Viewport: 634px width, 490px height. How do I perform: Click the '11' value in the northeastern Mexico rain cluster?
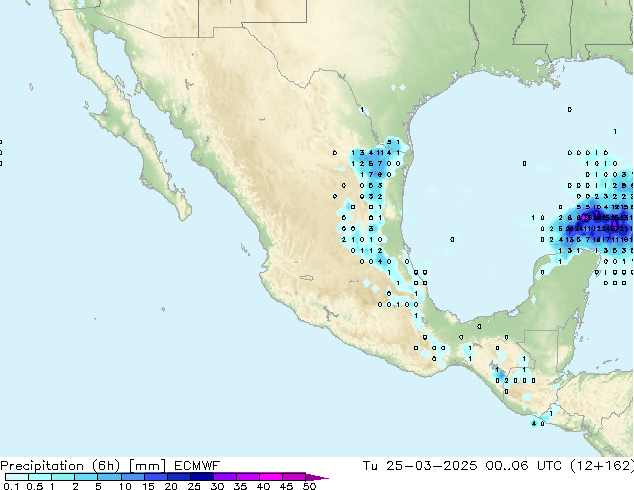click(380, 153)
